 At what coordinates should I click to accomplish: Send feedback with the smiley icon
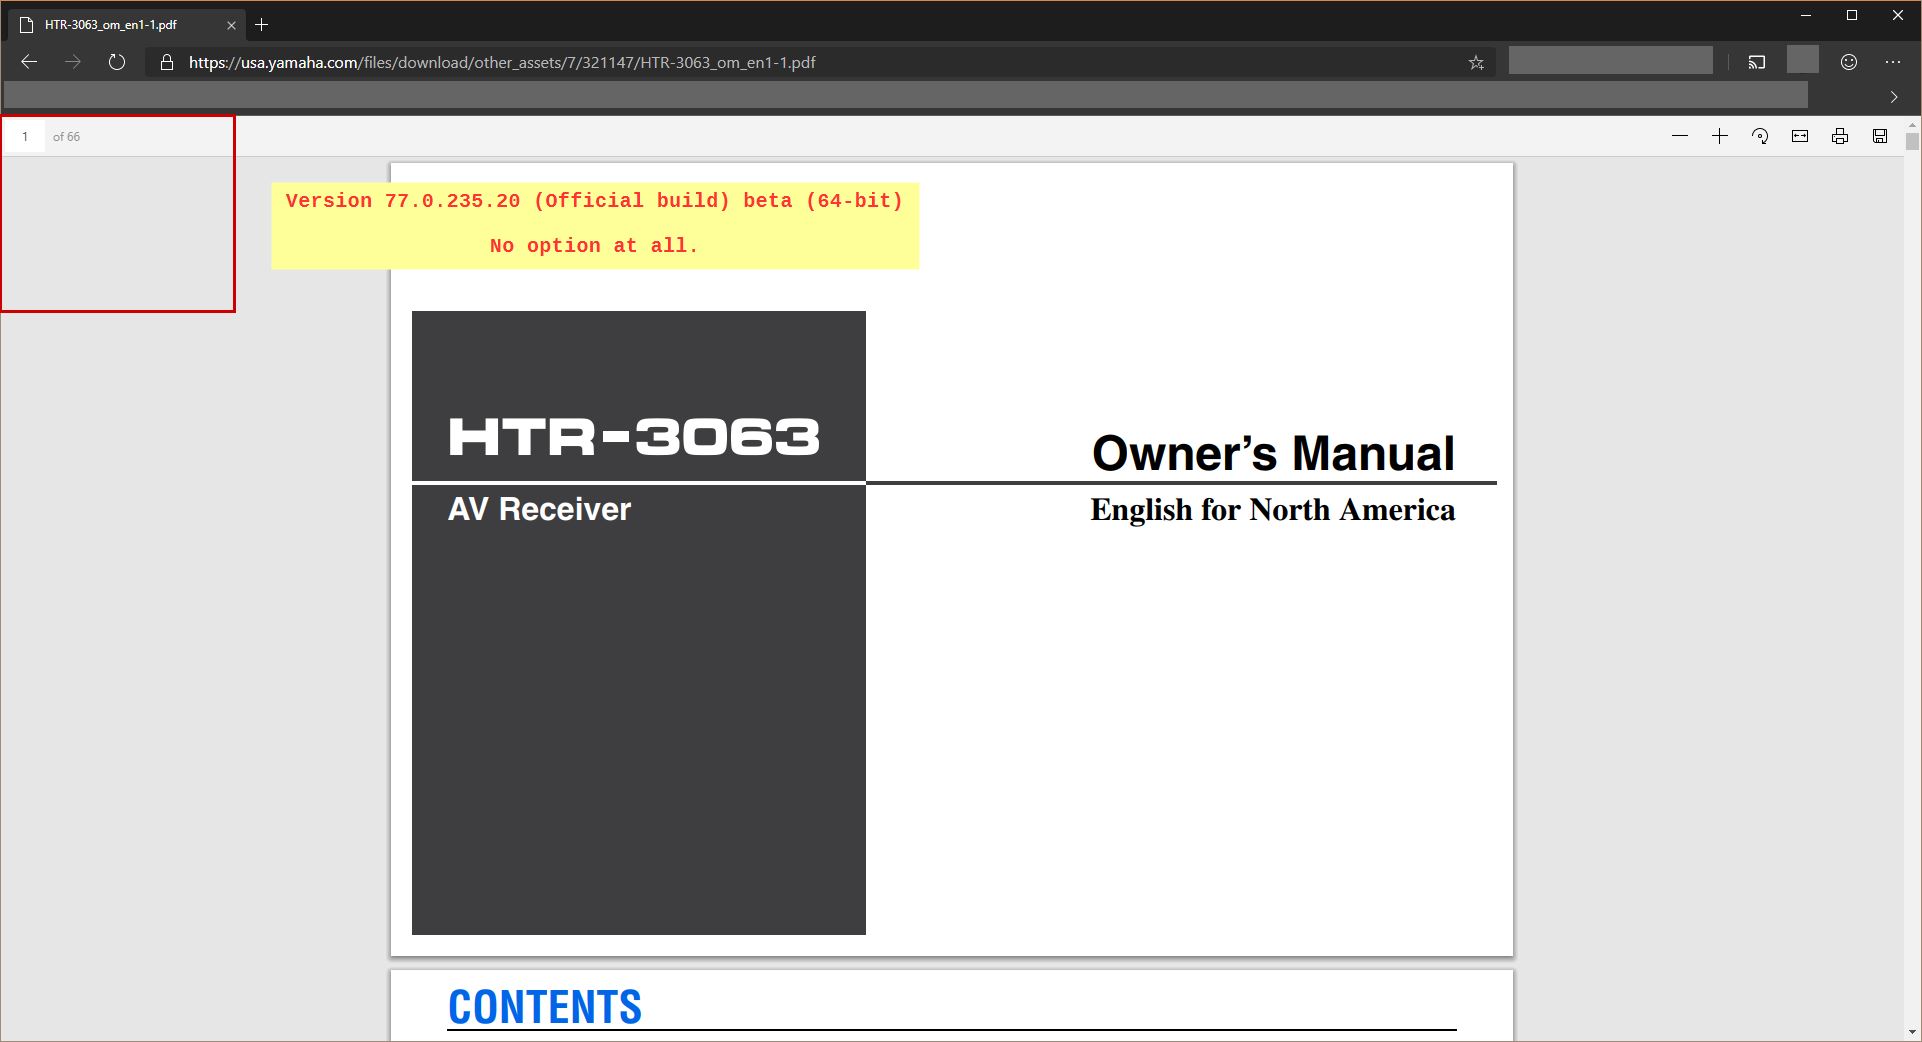[x=1847, y=61]
